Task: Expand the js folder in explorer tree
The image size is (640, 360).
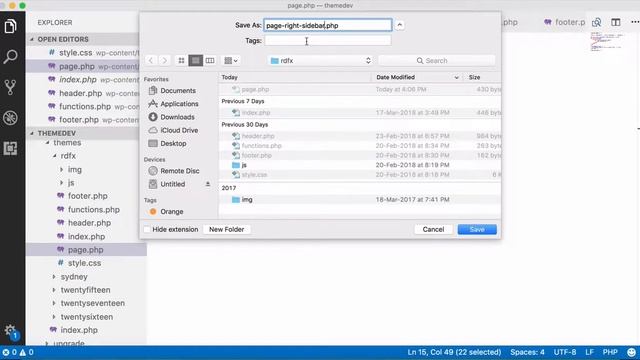Action: click(x=62, y=183)
